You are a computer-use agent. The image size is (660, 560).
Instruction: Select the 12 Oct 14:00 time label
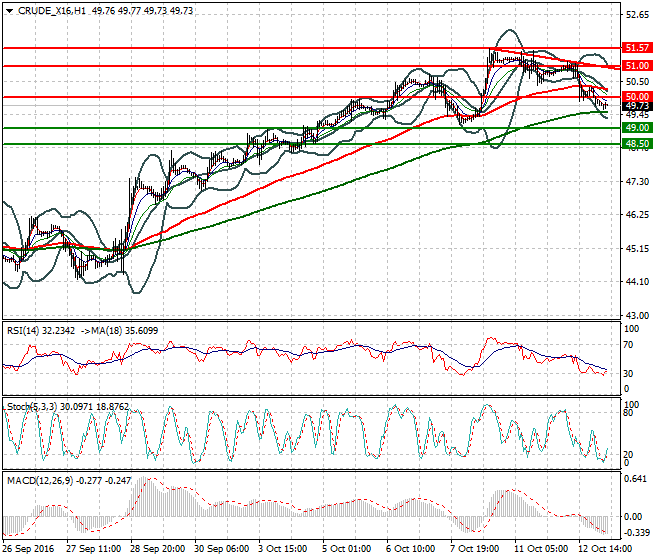coord(606,549)
